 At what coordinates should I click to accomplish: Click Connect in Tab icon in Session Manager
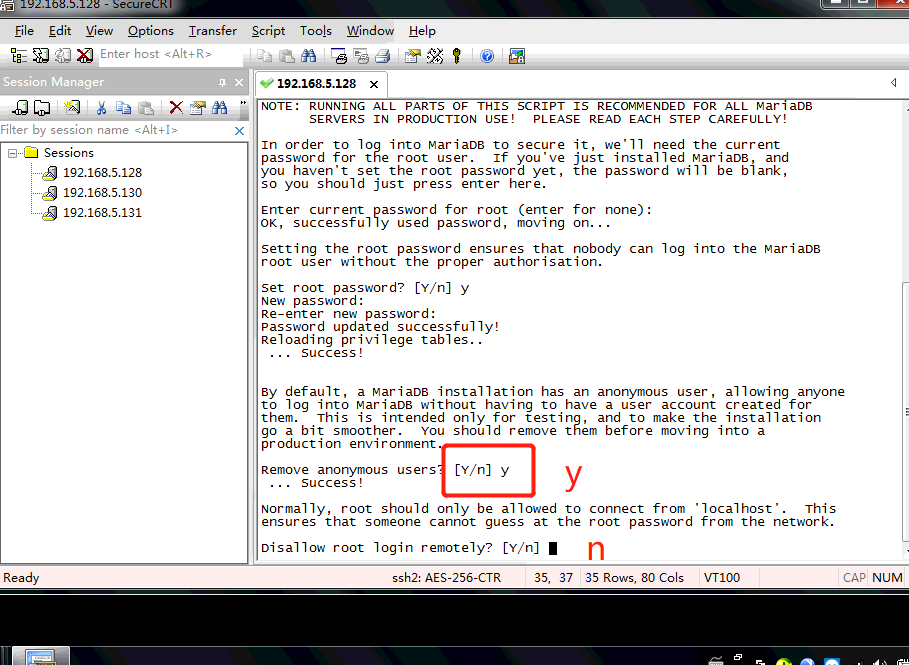tap(42, 107)
